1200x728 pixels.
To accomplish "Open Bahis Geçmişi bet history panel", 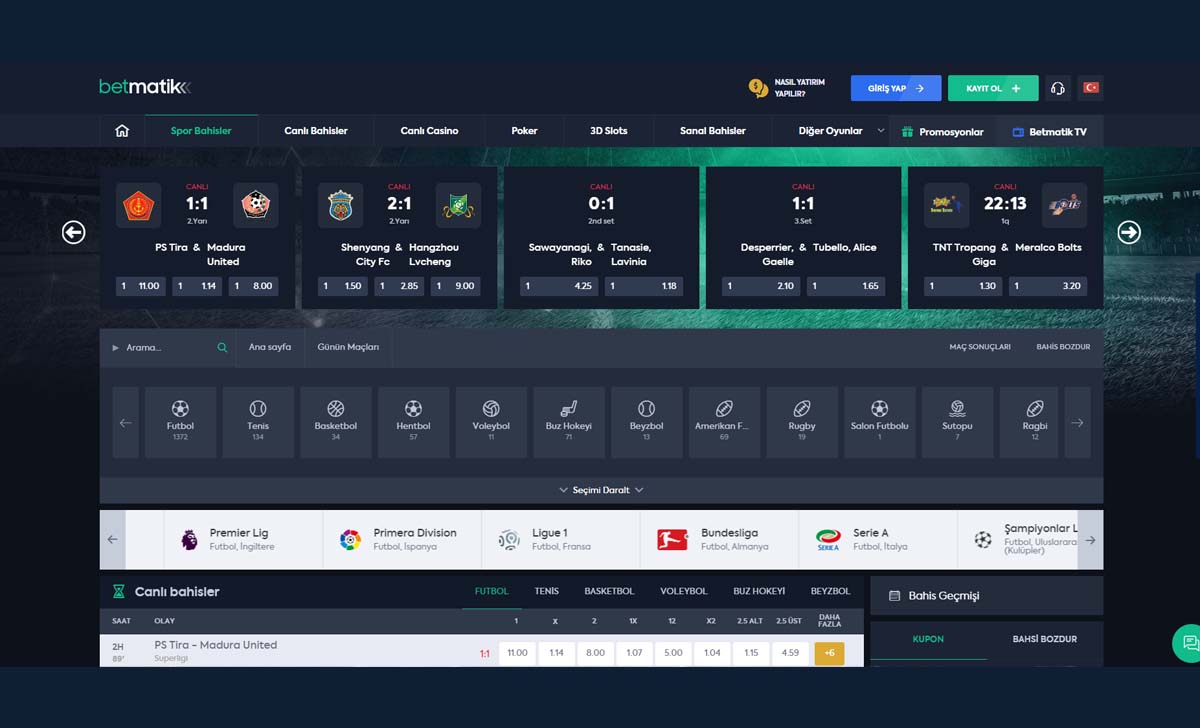I will click(x=987, y=595).
